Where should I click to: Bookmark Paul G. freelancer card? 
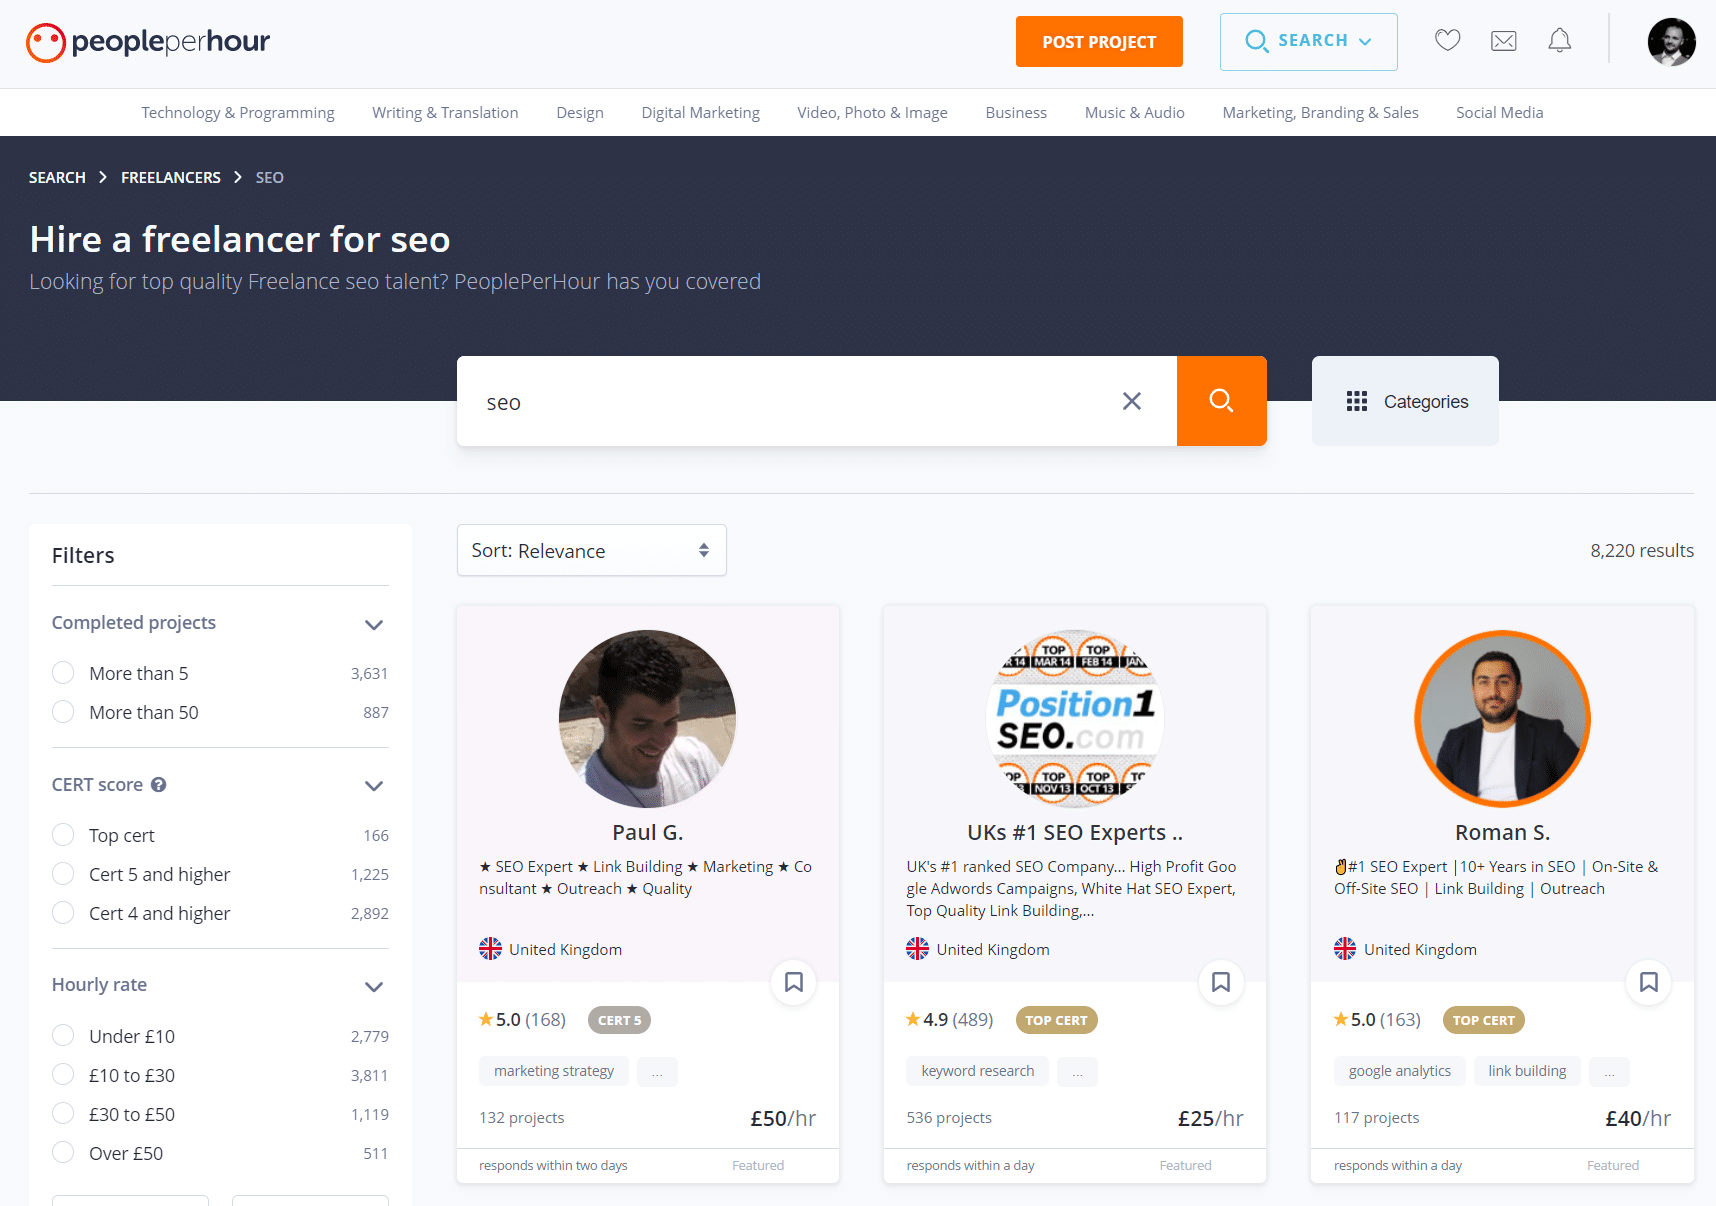pyautogui.click(x=793, y=982)
